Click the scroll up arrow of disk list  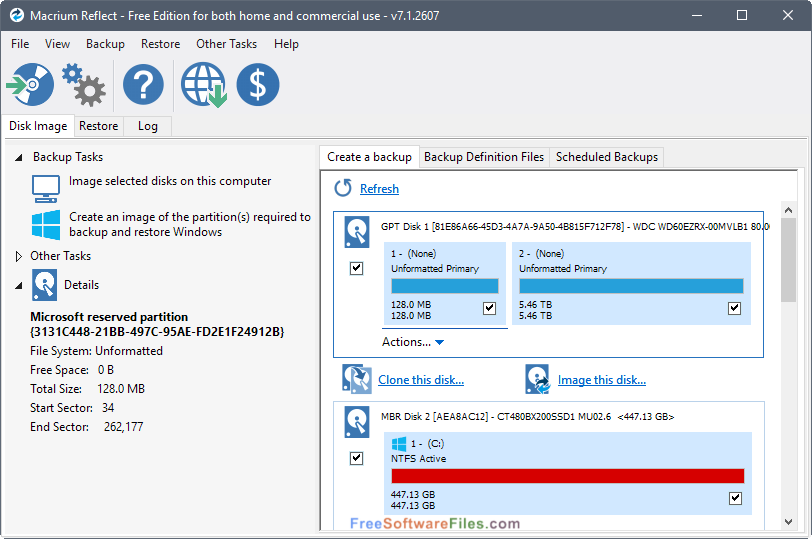[788, 210]
